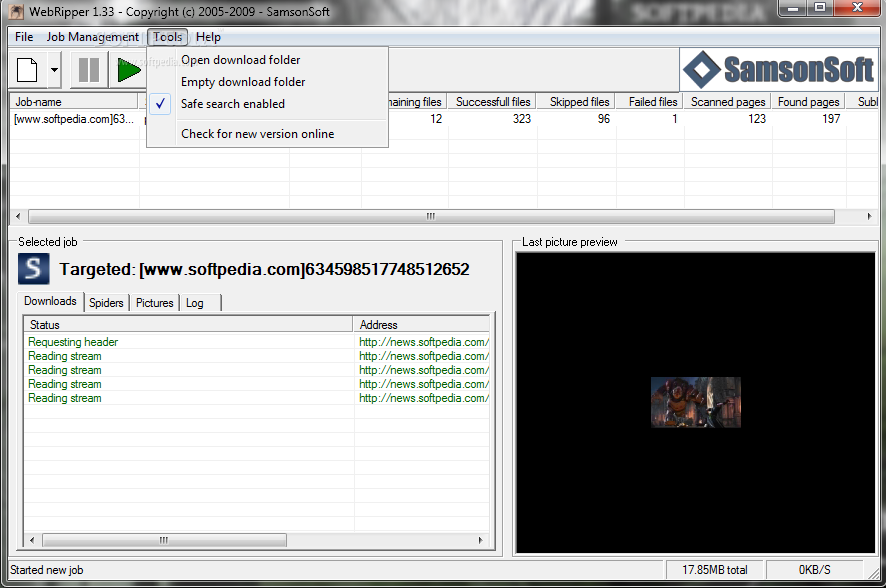Click the Status column header in Downloads
This screenshot has width=886, height=588.
[x=188, y=325]
